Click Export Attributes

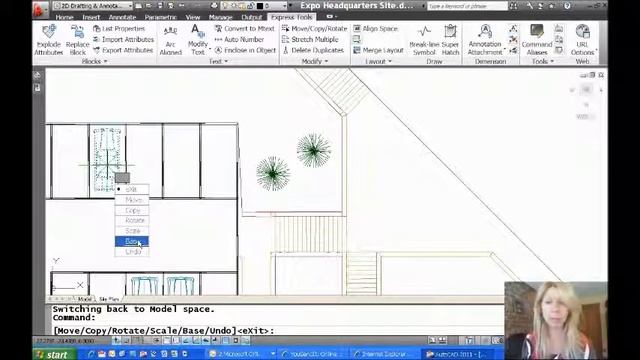point(123,50)
